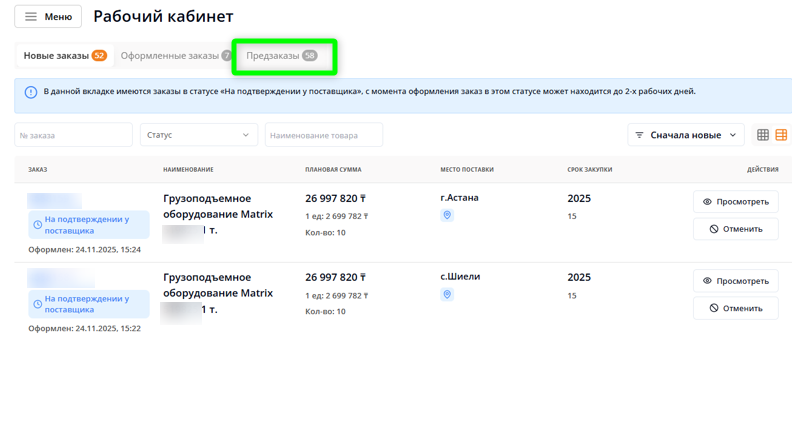Viewport: 807px width, 439px height.
Task: Click clock icon in second order status badge
Action: pos(38,304)
